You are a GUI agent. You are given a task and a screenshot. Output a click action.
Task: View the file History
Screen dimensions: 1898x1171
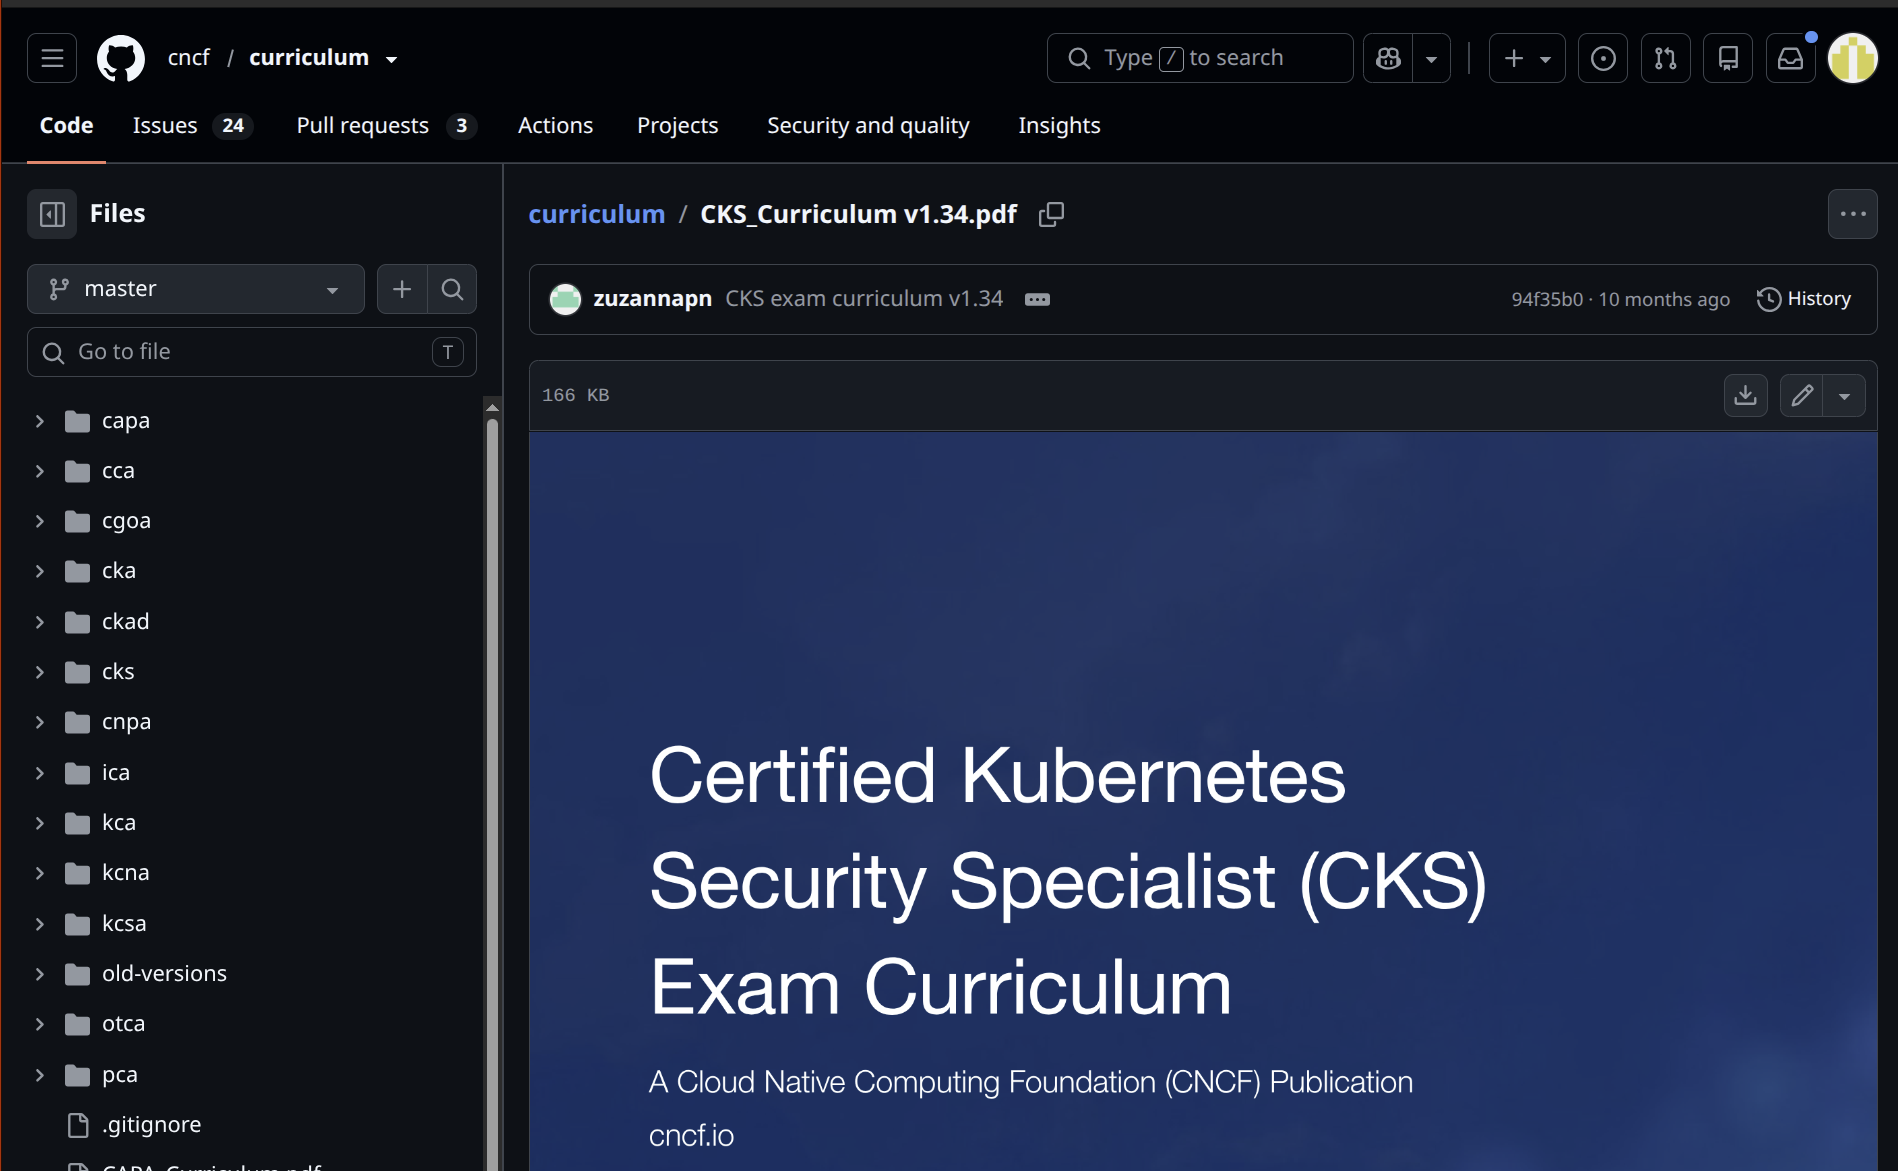click(x=1804, y=299)
